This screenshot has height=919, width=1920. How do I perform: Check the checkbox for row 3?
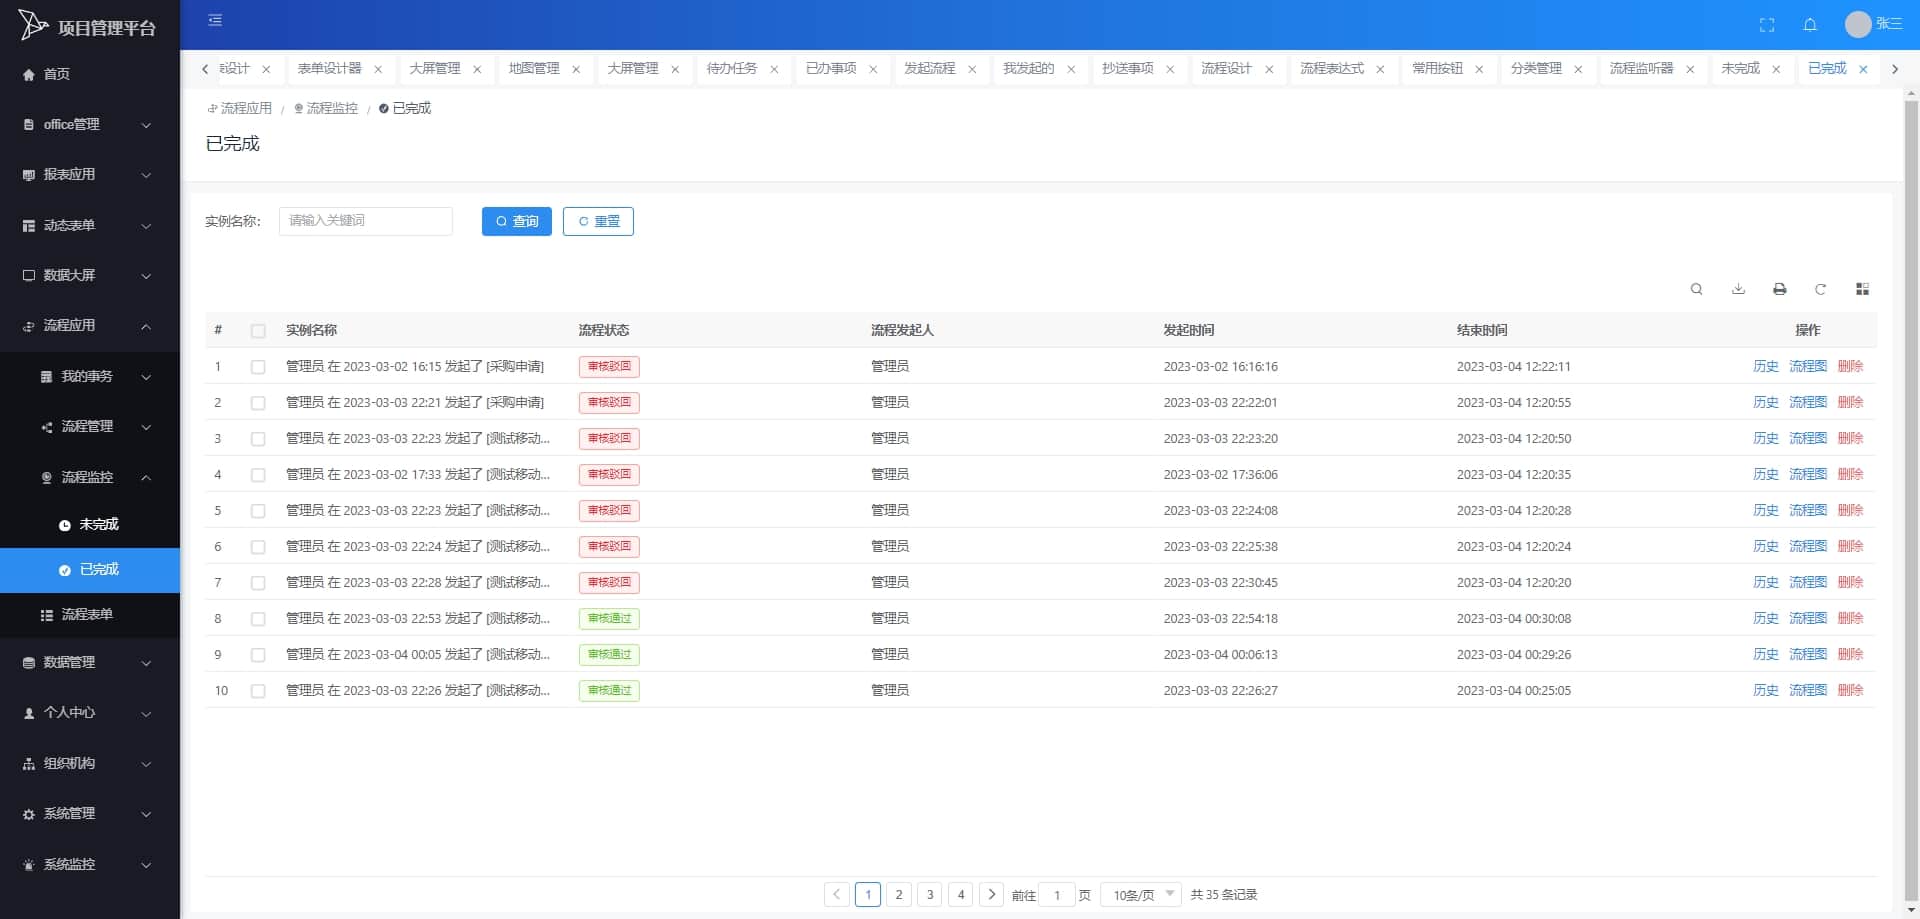click(258, 439)
